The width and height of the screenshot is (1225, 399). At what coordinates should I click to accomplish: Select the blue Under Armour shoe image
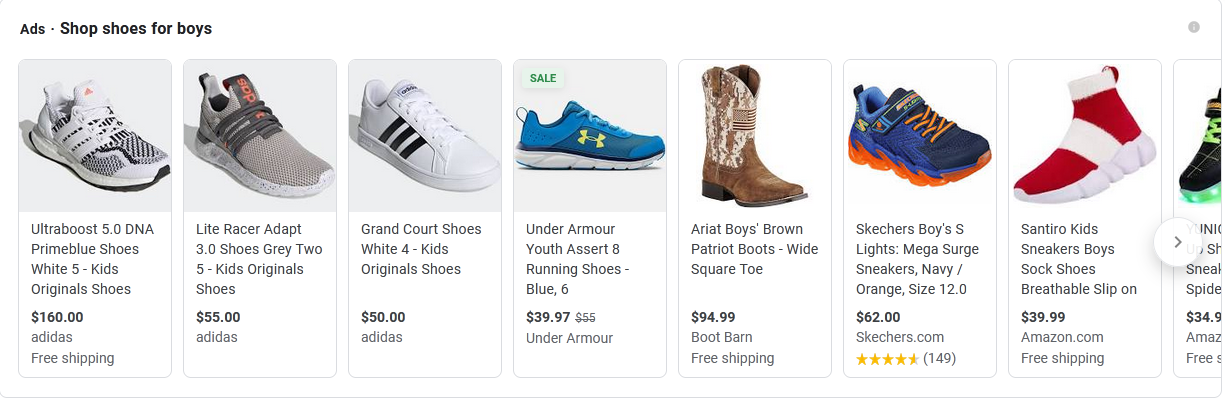[x=590, y=136]
